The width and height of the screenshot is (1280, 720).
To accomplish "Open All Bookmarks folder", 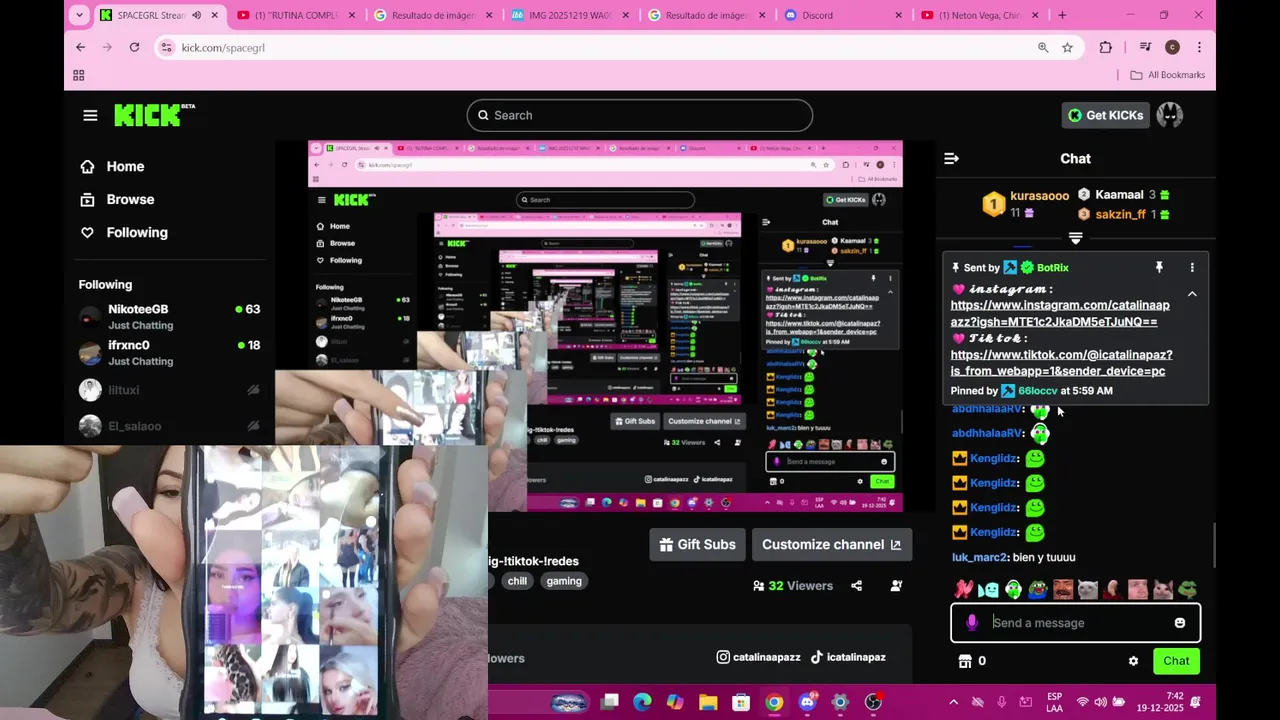I will [x=1167, y=75].
